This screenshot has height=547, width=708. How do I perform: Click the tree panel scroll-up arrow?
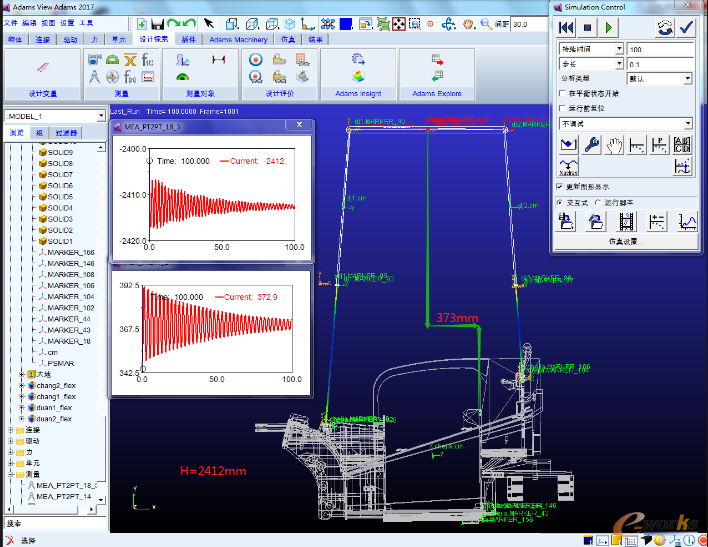[x=101, y=147]
